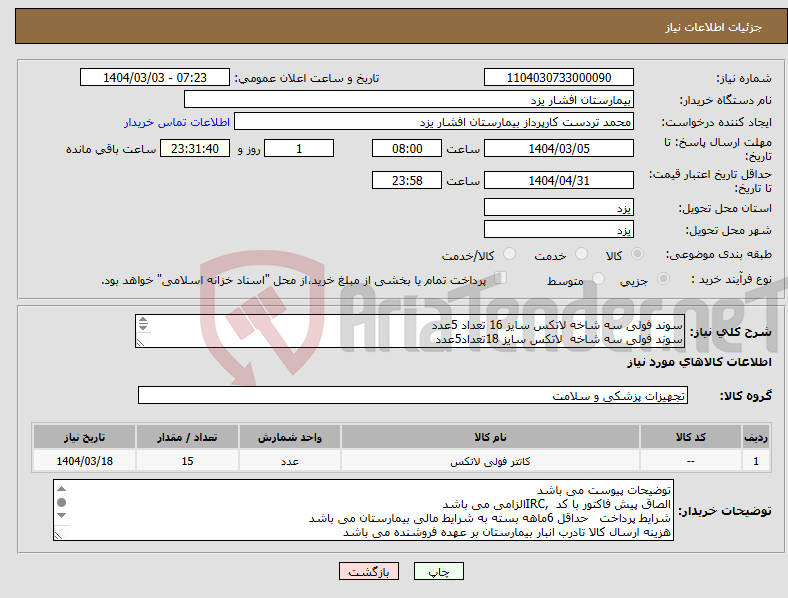Select the کالا/خدمت radio button
Screen dimensions: 788x598
pos(510,254)
